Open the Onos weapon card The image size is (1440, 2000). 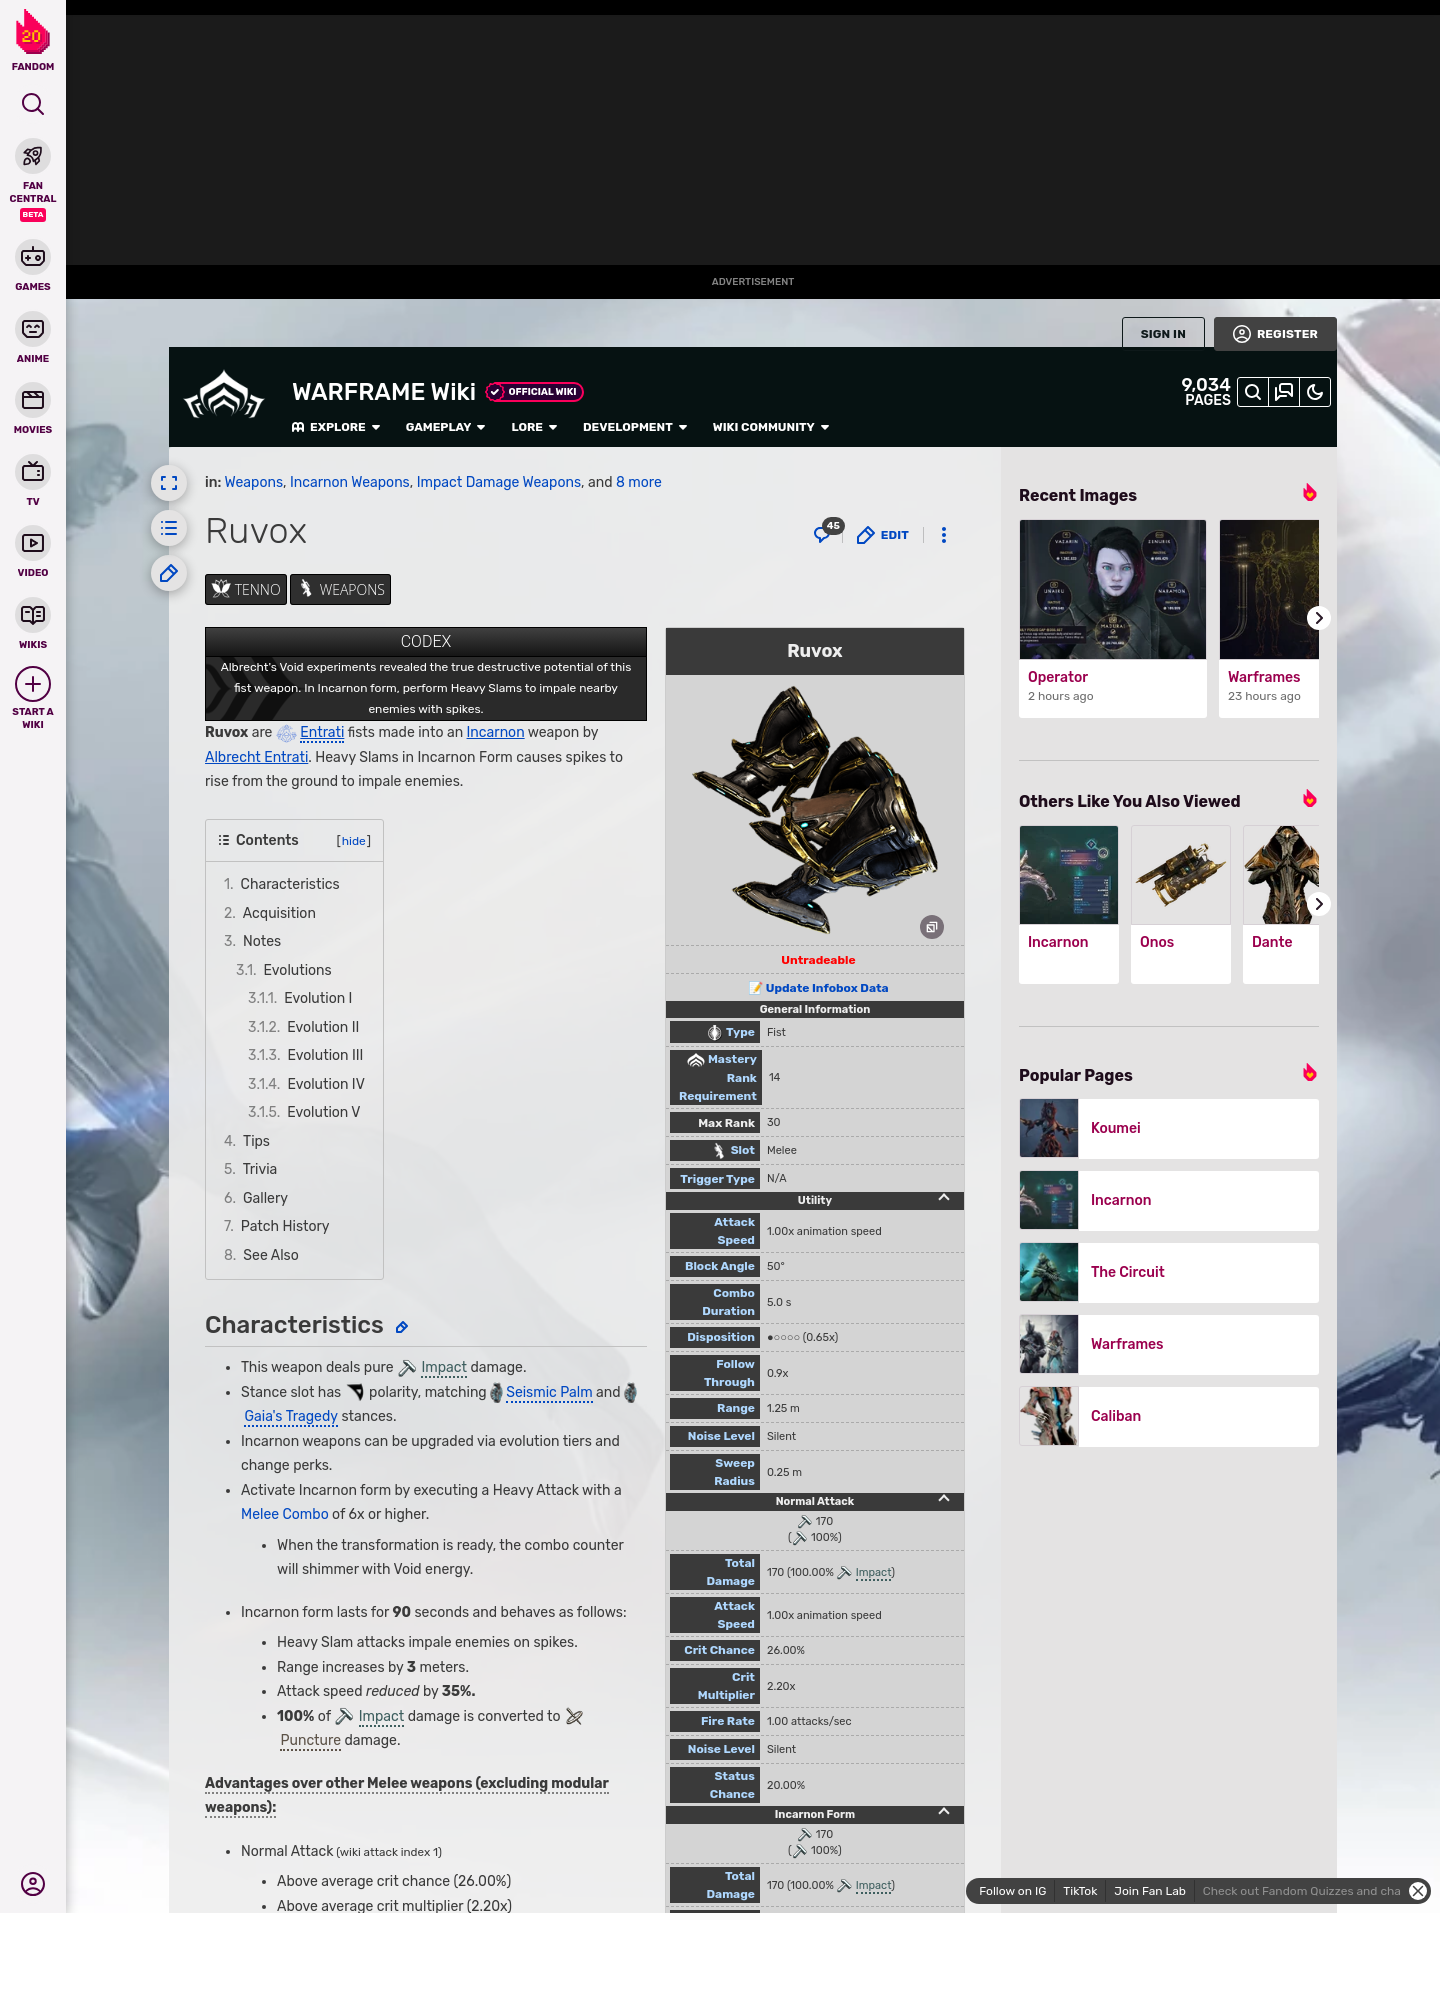[1181, 904]
